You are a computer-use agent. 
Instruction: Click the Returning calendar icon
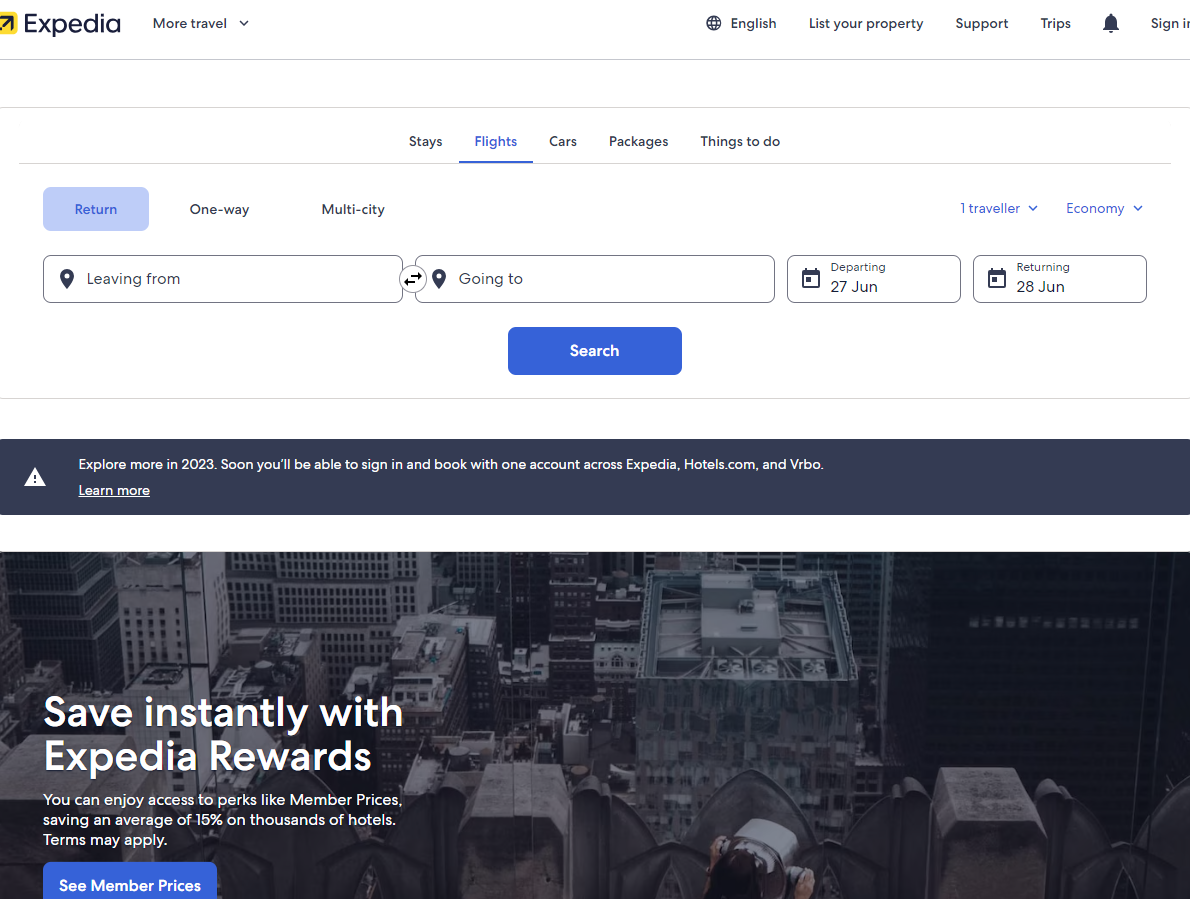point(997,279)
